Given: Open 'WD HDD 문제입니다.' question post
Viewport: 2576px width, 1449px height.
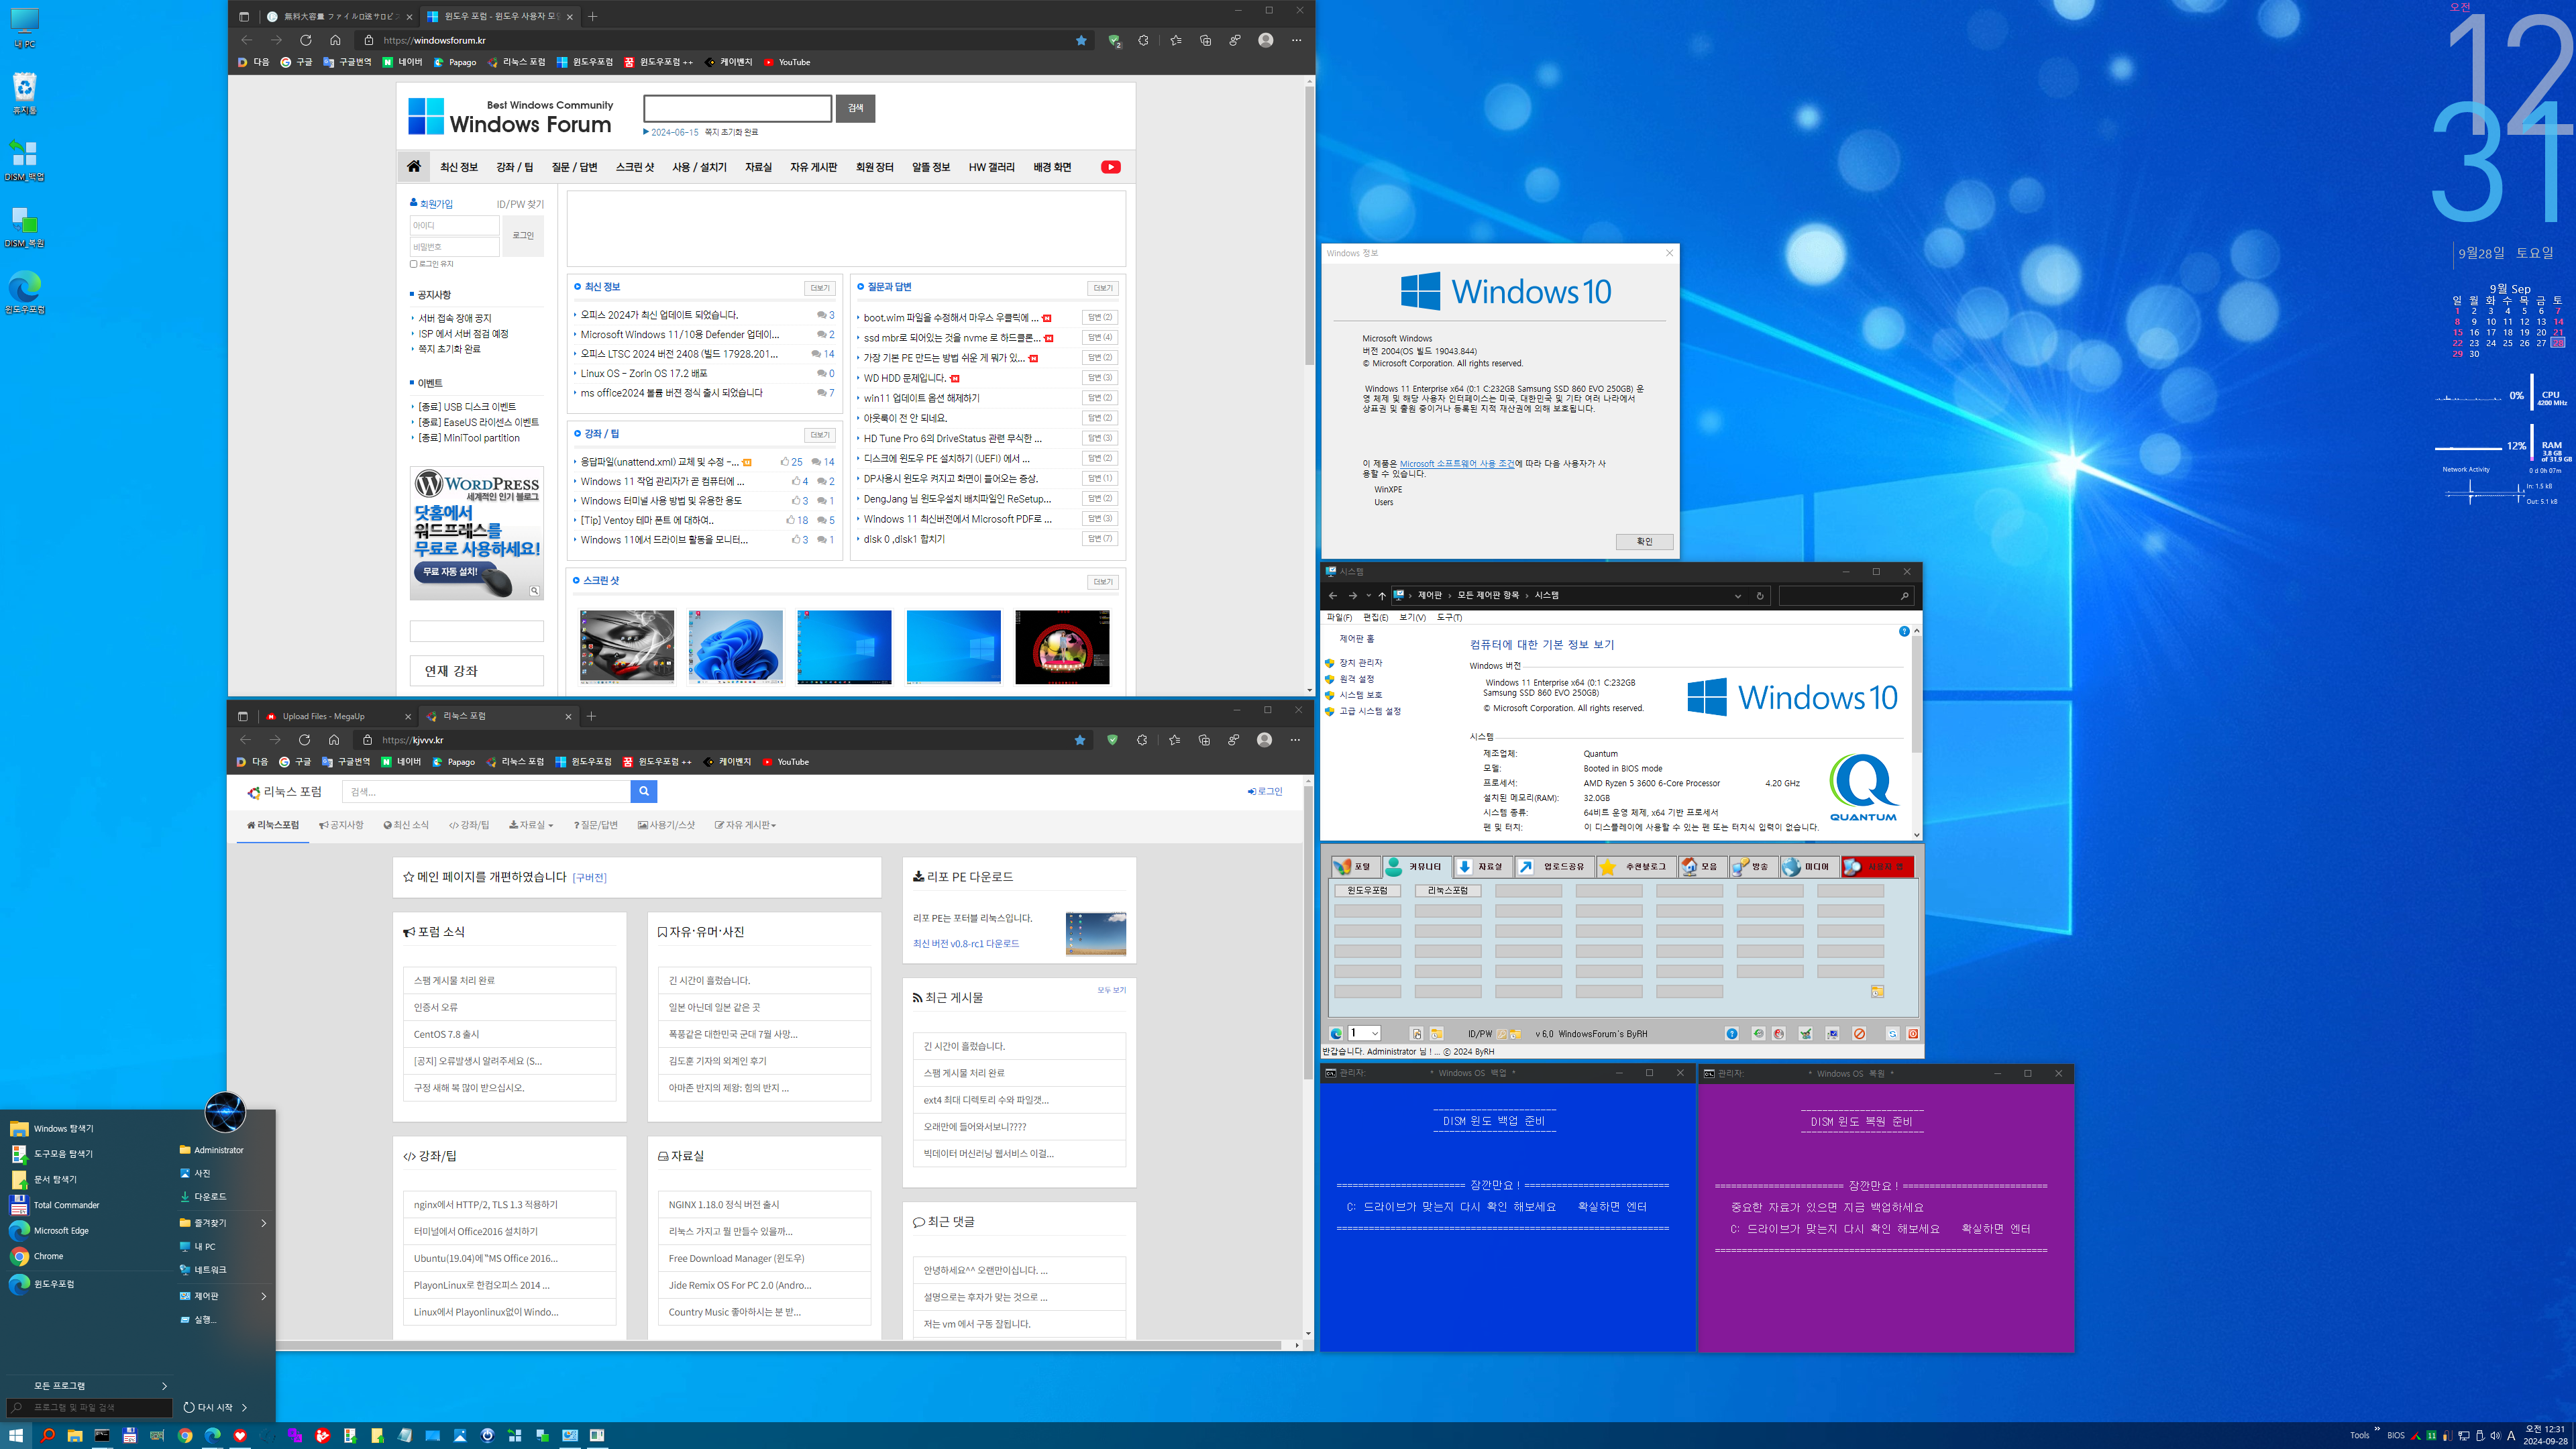Looking at the screenshot, I should [x=904, y=378].
